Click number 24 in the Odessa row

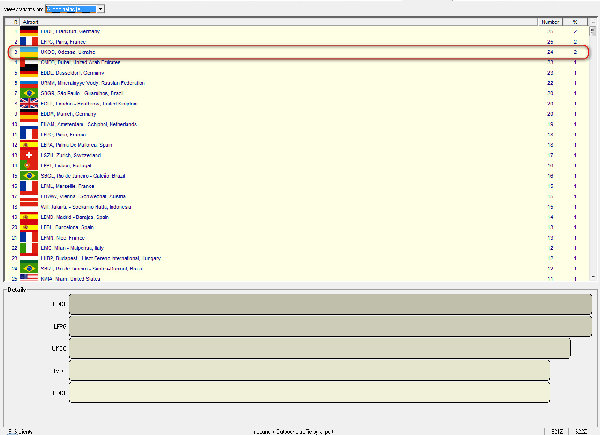[x=550, y=52]
